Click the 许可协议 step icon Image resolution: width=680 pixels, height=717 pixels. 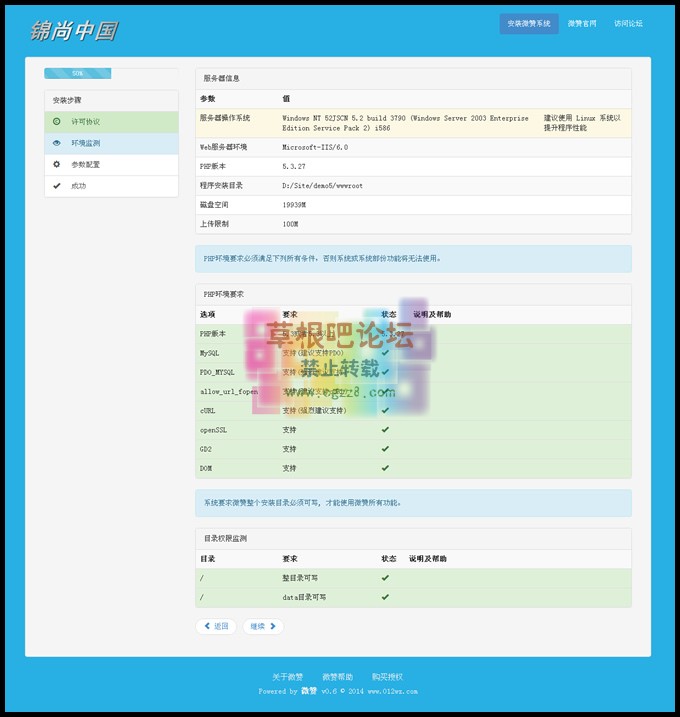(x=57, y=122)
